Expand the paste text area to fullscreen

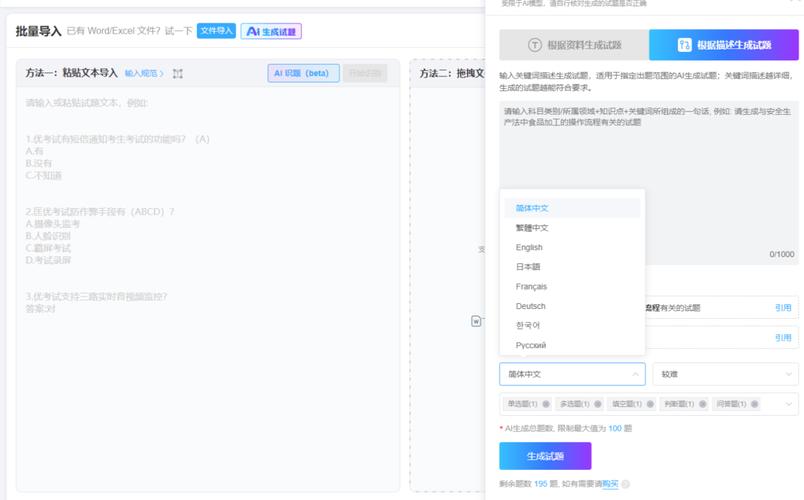178,73
